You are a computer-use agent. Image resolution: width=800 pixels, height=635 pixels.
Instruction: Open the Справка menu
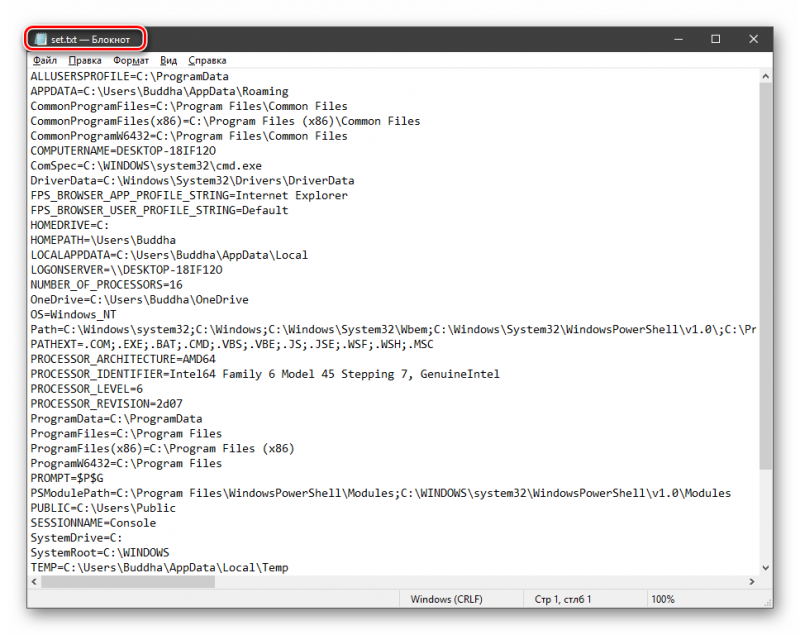coord(207,60)
